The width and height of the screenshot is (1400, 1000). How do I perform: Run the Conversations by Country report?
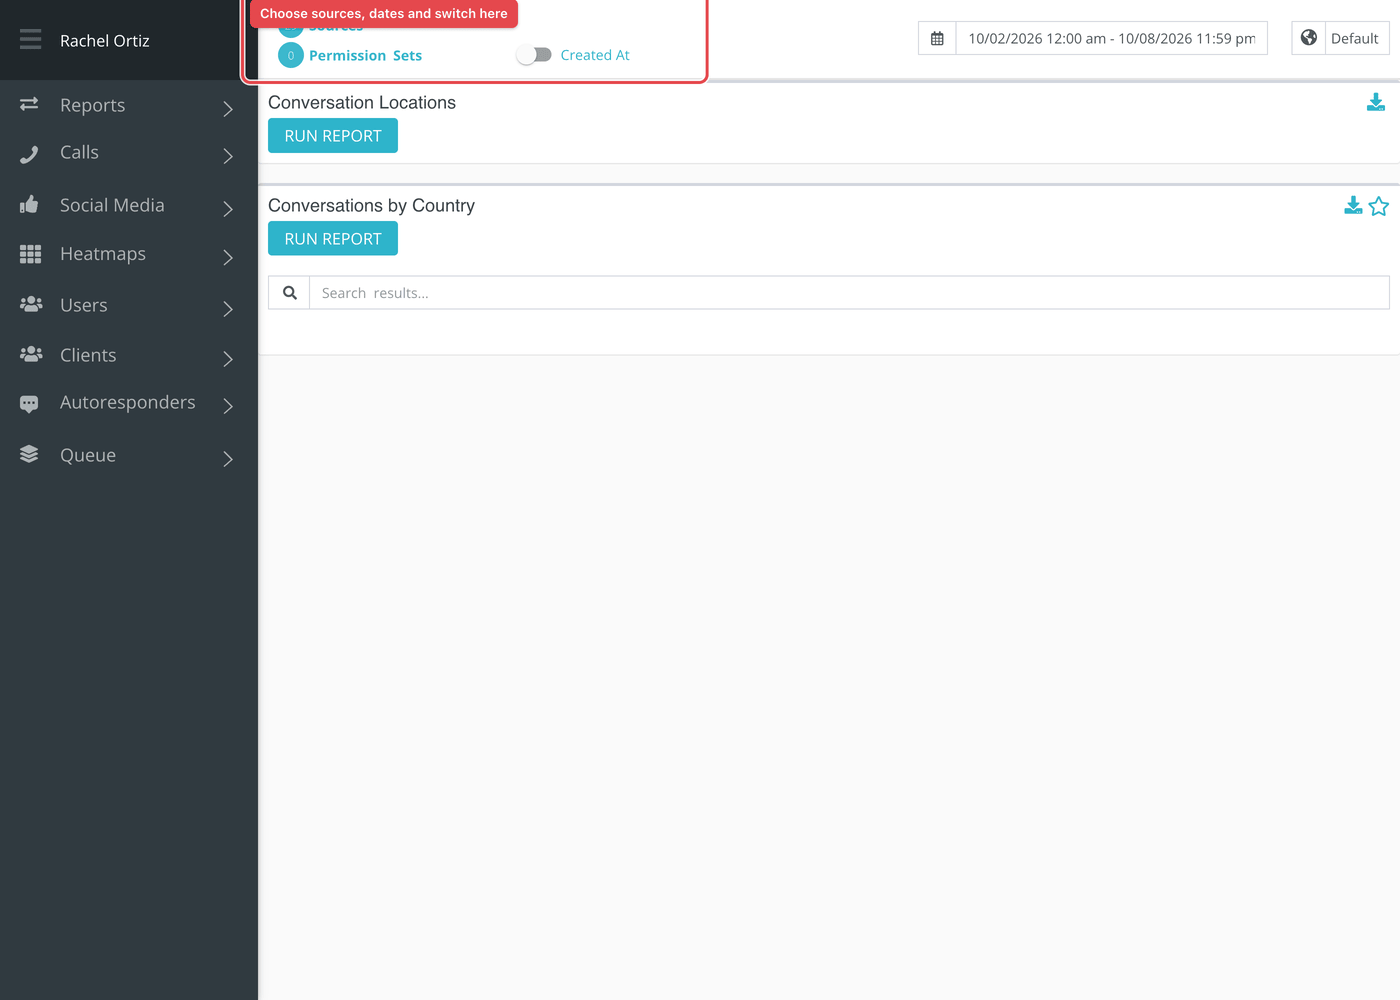pos(333,239)
